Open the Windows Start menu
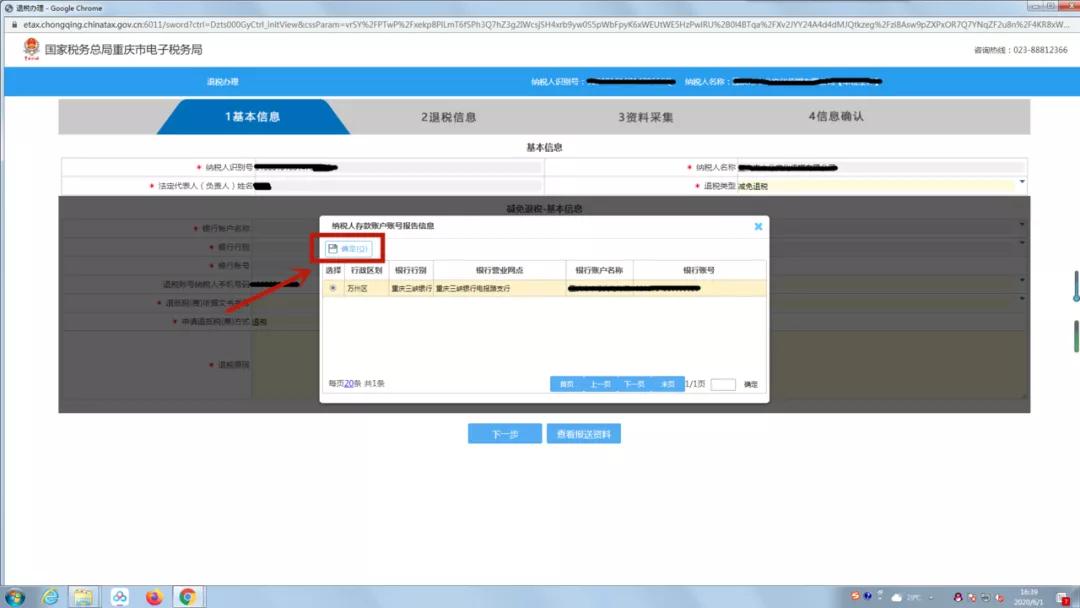 13,597
